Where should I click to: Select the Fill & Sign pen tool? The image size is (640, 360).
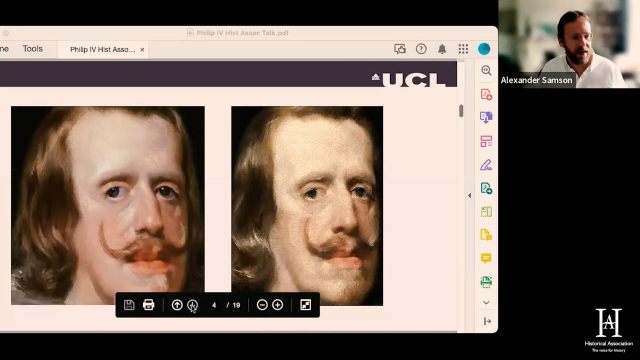point(486,165)
